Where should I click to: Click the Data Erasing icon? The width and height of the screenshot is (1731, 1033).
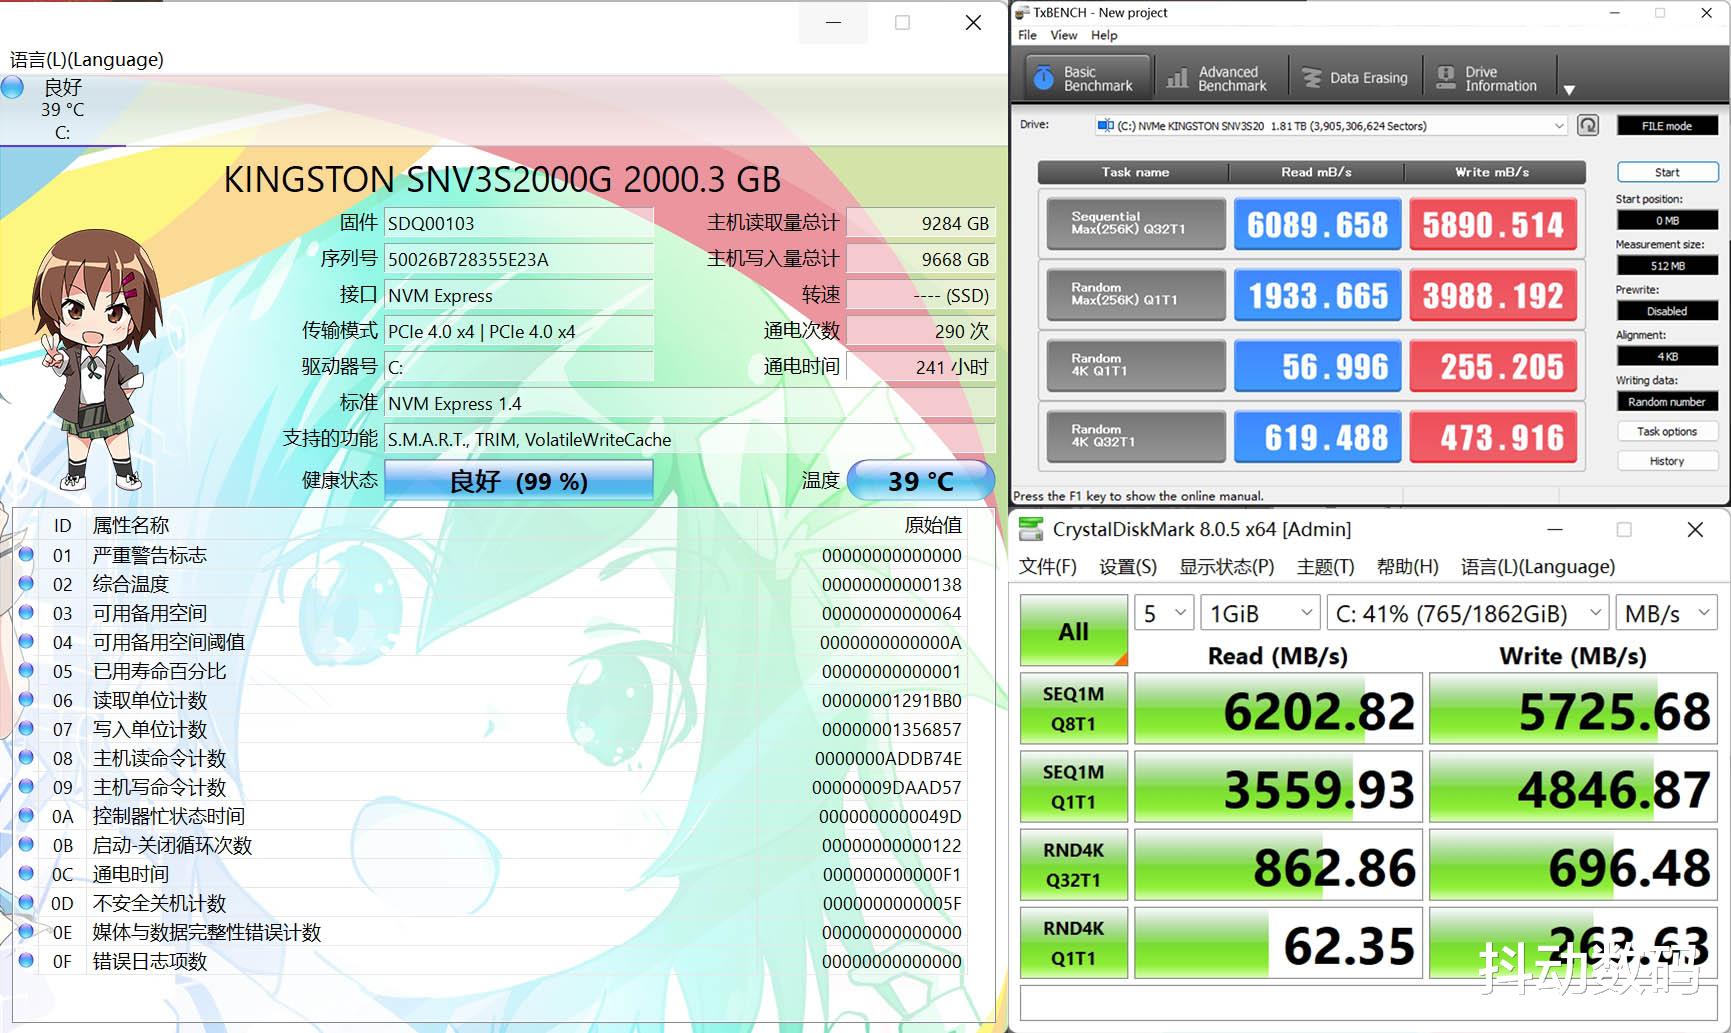pyautogui.click(x=1311, y=78)
